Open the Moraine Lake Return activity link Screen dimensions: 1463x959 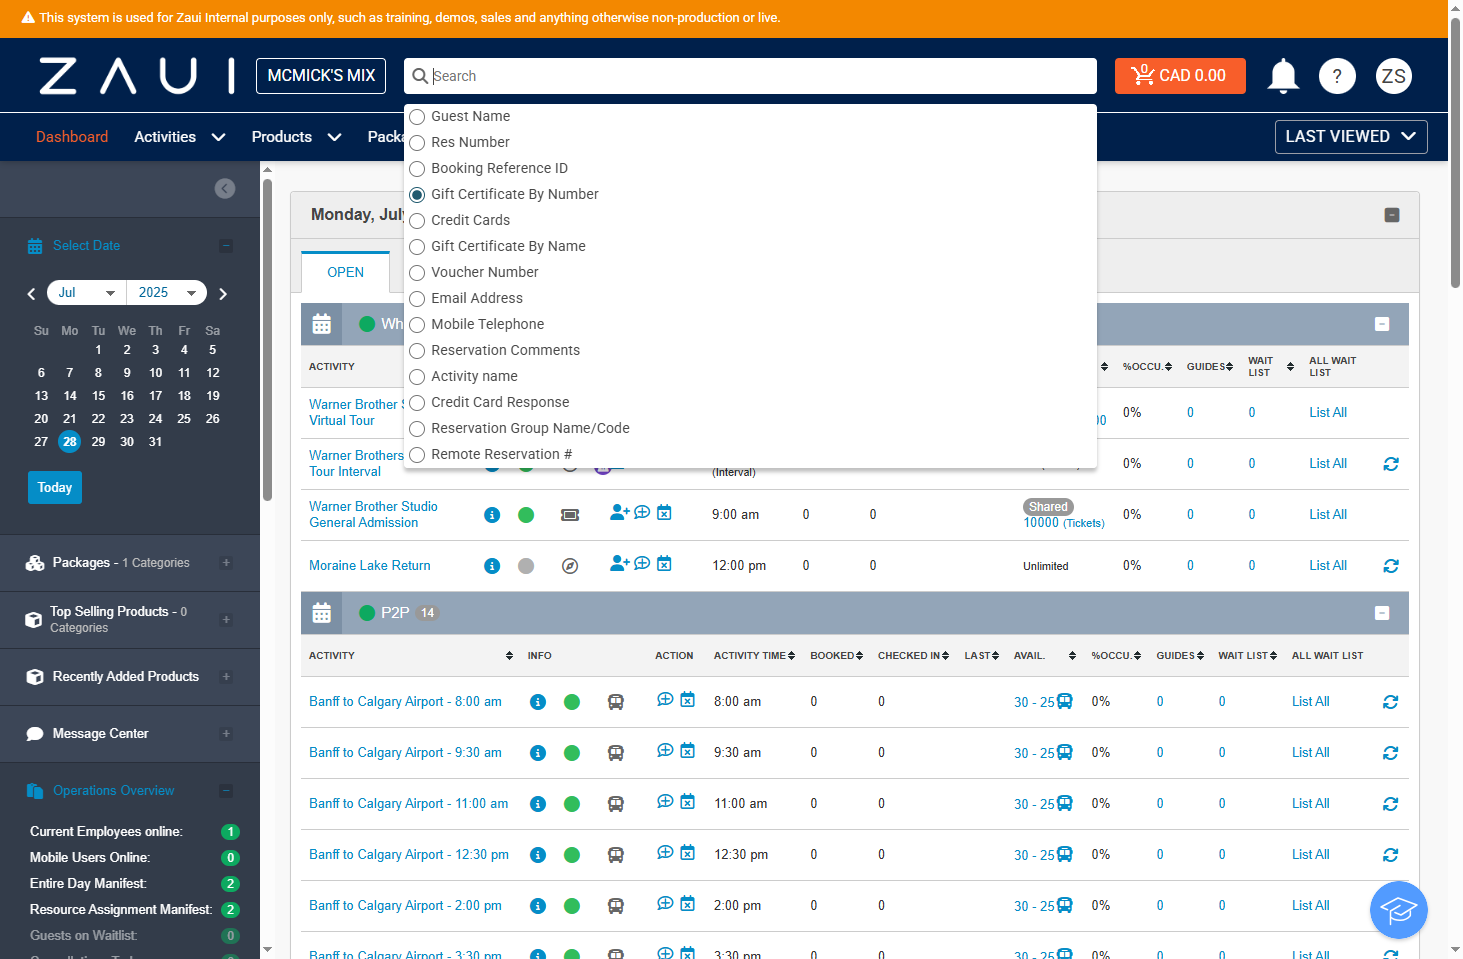[x=370, y=566]
